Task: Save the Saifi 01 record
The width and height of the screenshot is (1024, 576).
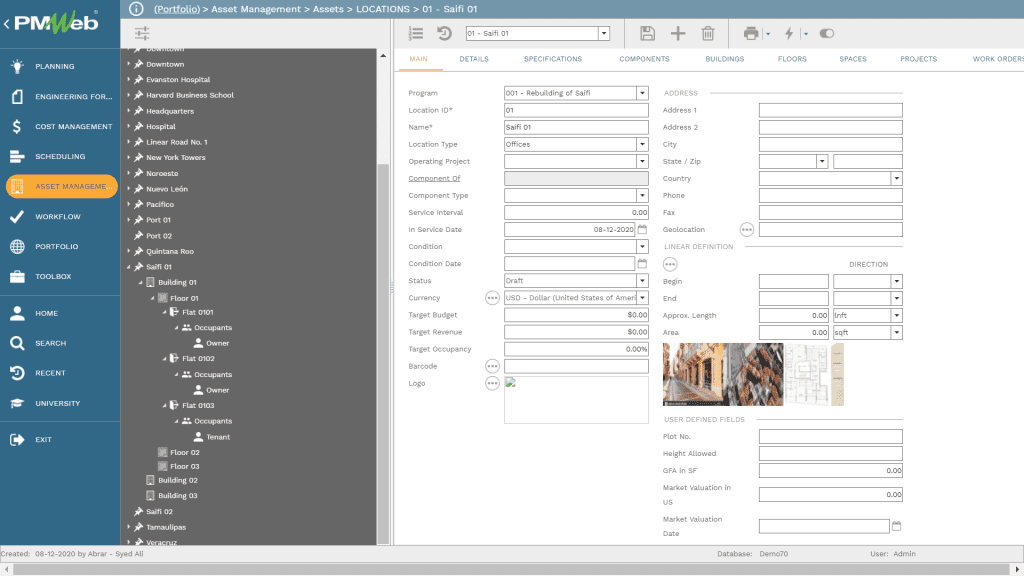Action: coord(647,33)
